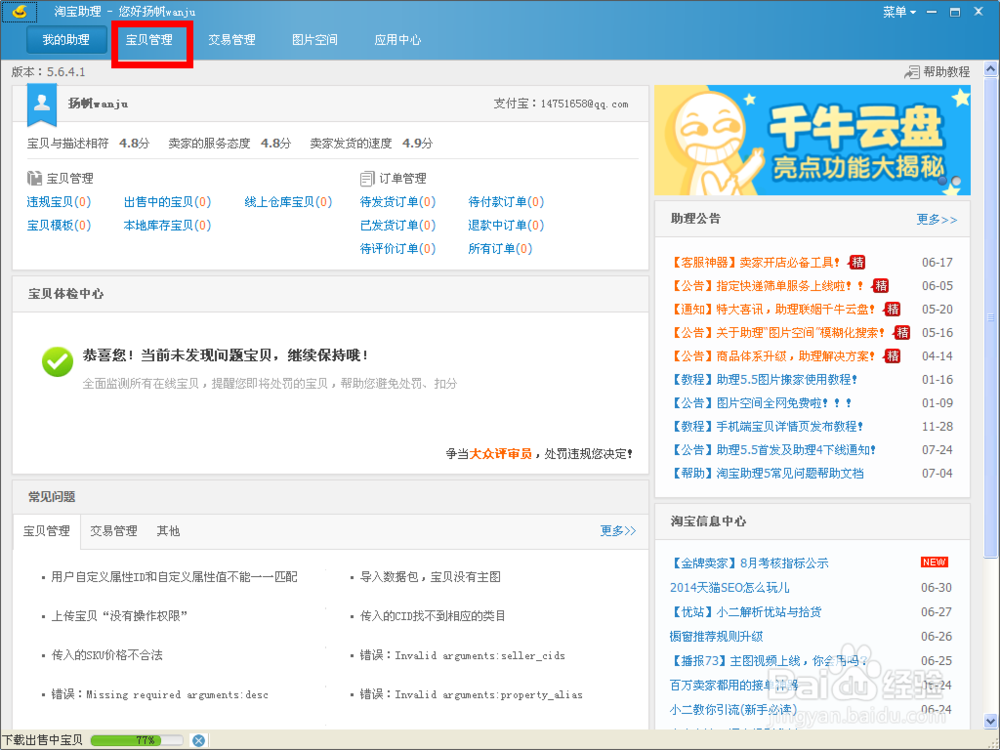Open the 交易管理 top tab
Screen dimensions: 1000x750
coord(232,40)
